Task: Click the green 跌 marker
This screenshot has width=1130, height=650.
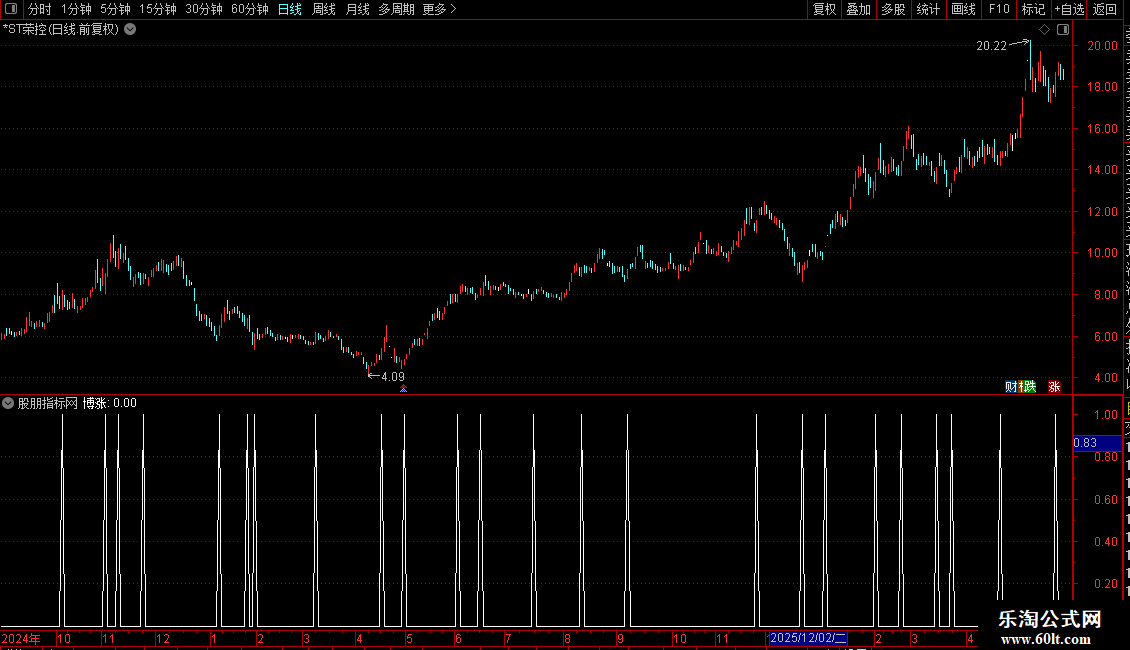Action: tap(1030, 387)
